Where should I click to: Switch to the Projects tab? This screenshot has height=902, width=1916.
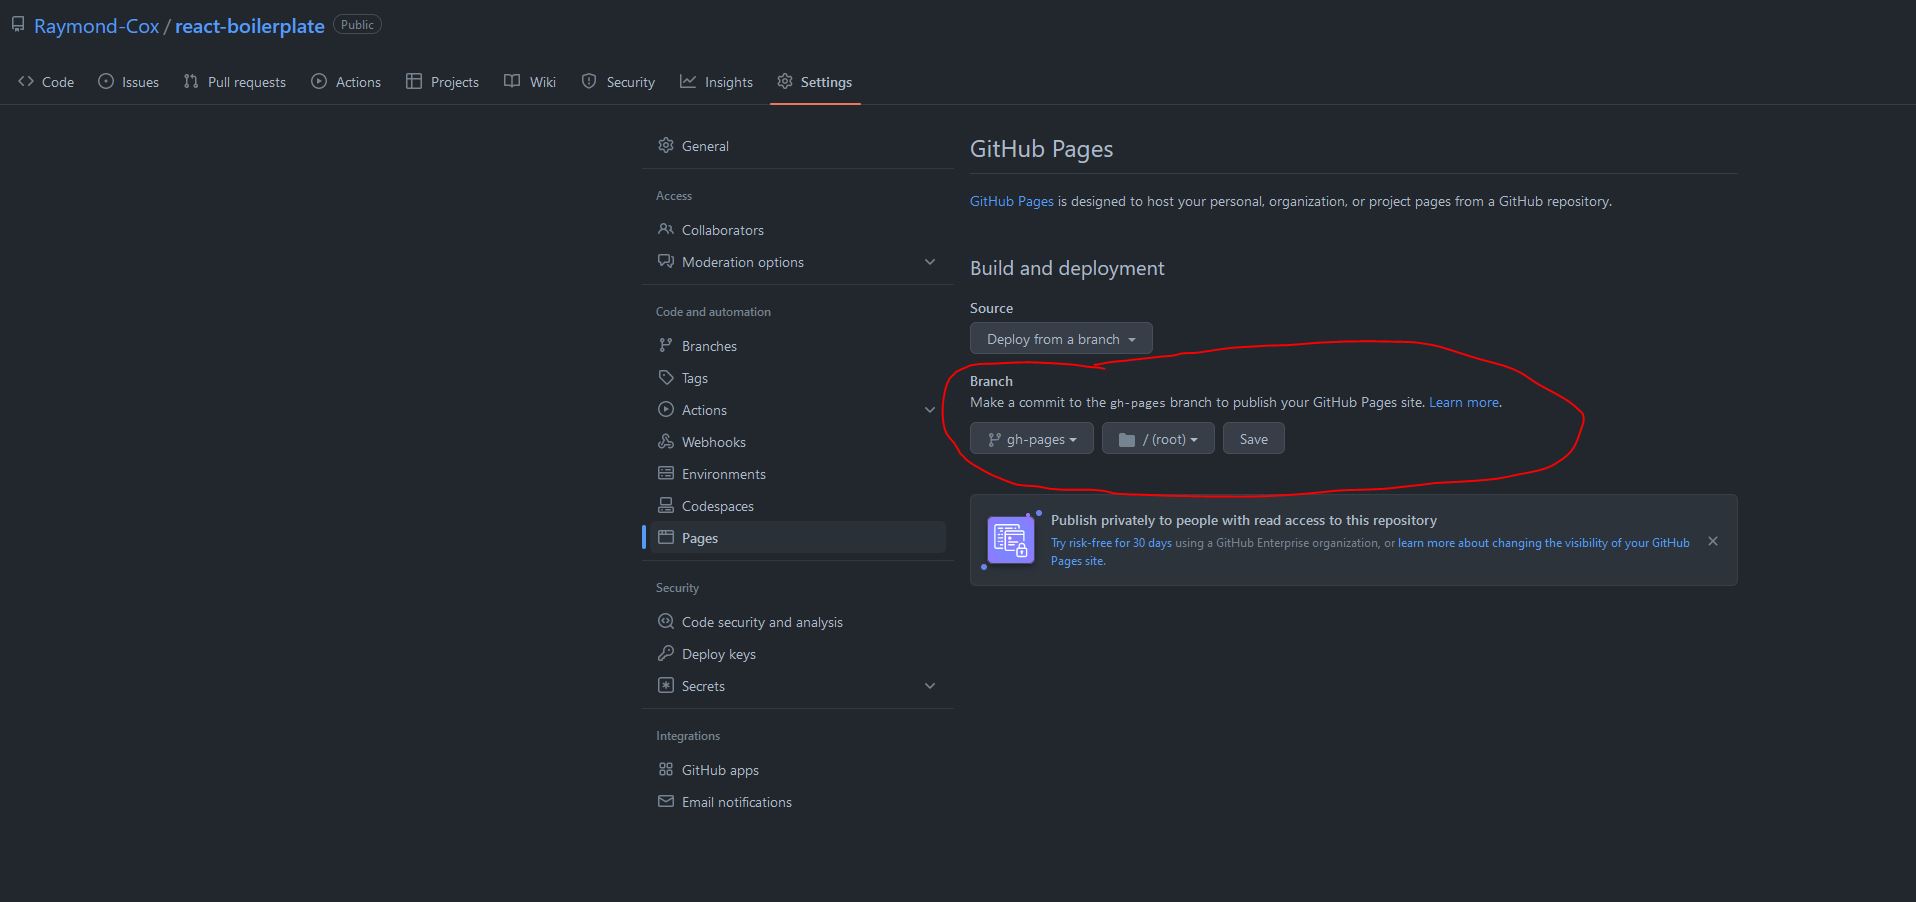point(442,82)
